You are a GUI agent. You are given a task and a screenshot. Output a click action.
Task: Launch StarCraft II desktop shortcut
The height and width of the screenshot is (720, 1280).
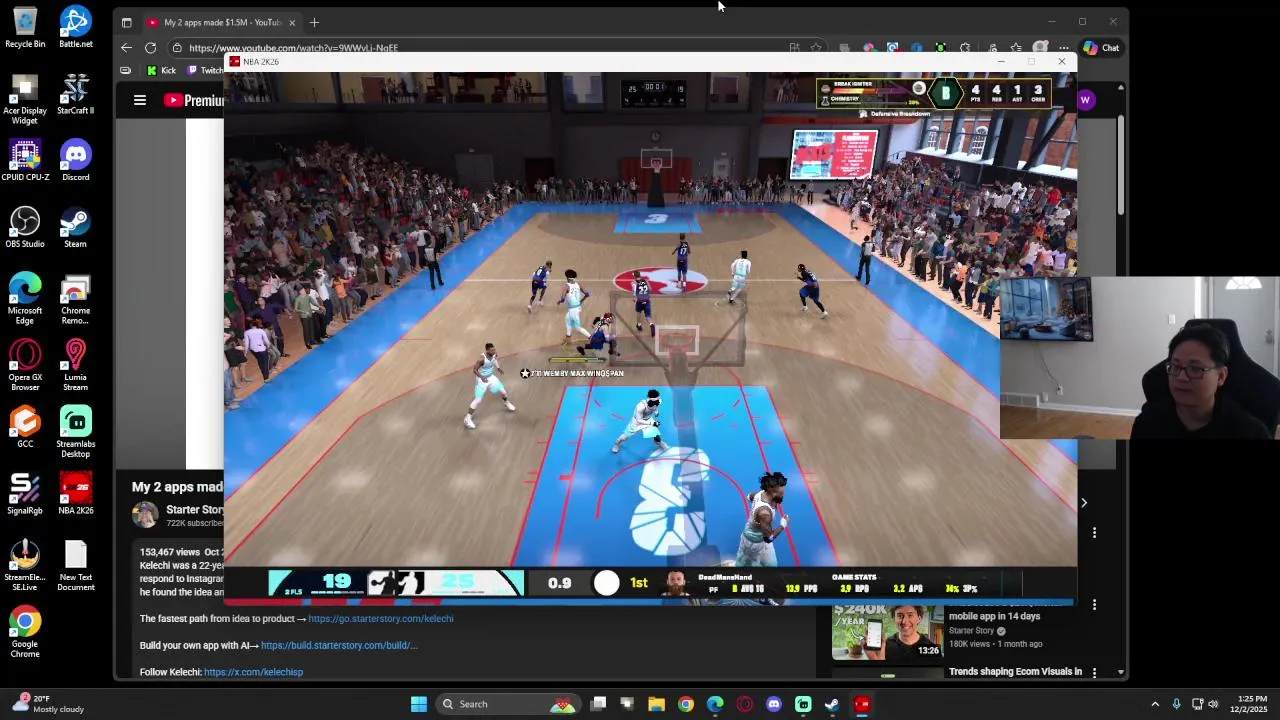[75, 95]
